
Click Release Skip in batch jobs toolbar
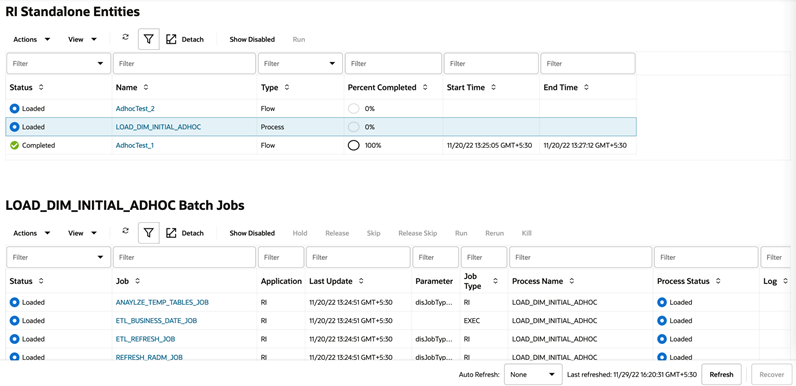pyautogui.click(x=417, y=233)
